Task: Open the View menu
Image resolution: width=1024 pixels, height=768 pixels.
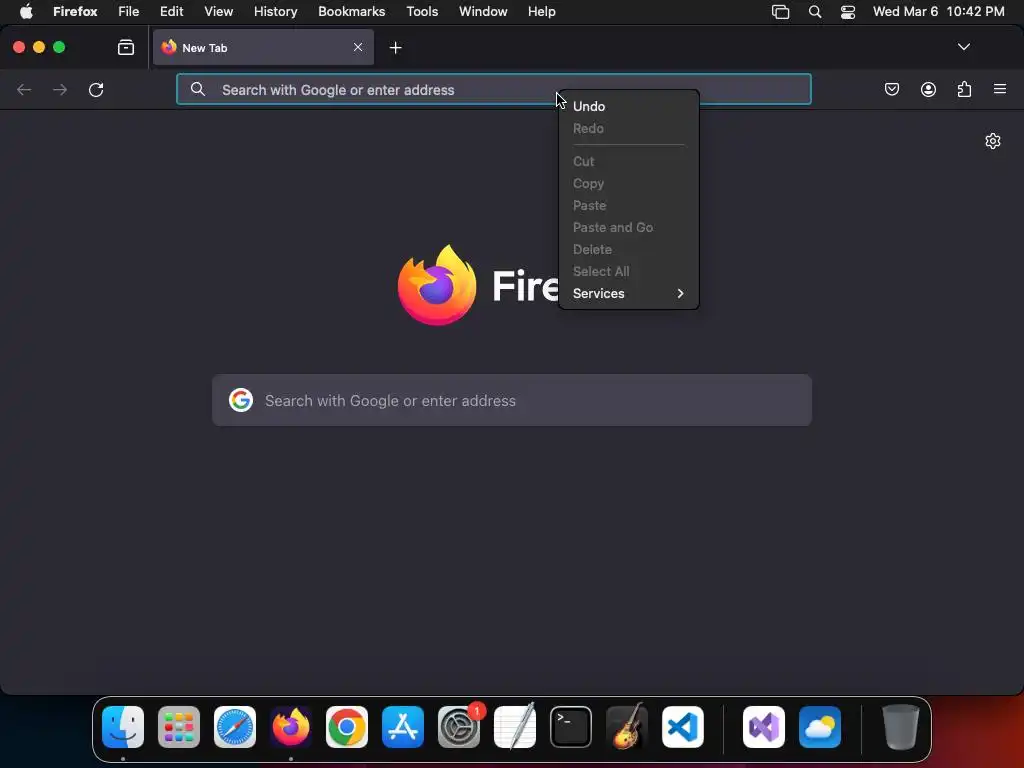Action: 218,12
